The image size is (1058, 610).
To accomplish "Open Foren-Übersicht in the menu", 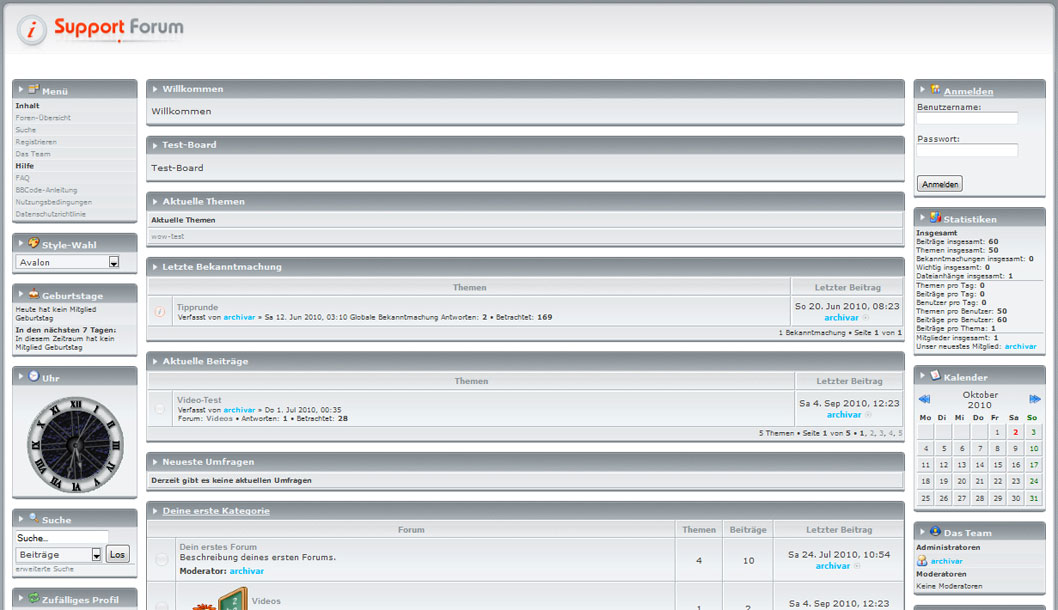I will [x=43, y=118].
